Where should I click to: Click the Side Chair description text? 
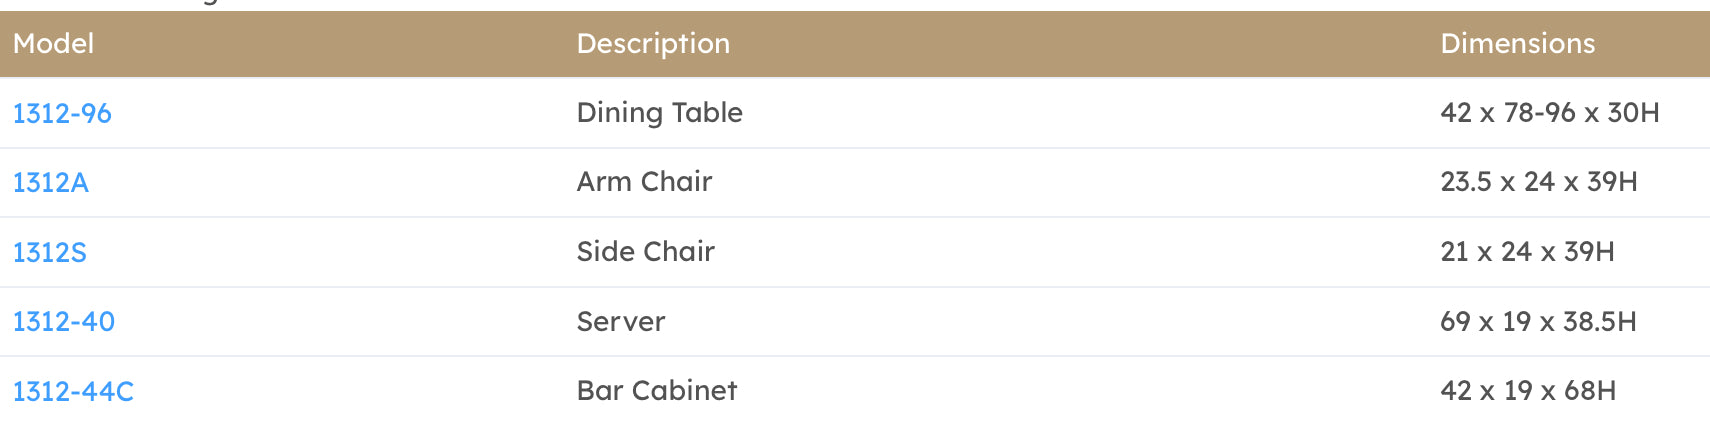click(646, 252)
